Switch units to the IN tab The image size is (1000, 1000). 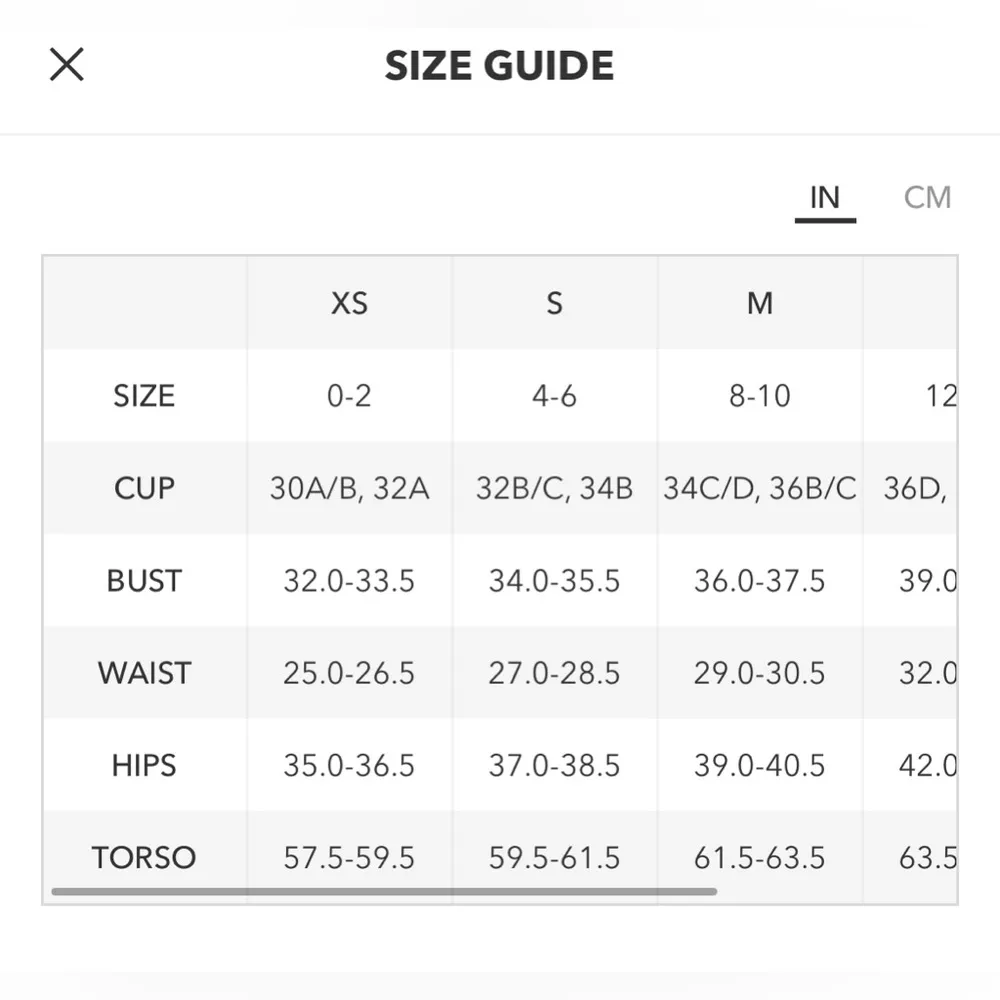(825, 198)
